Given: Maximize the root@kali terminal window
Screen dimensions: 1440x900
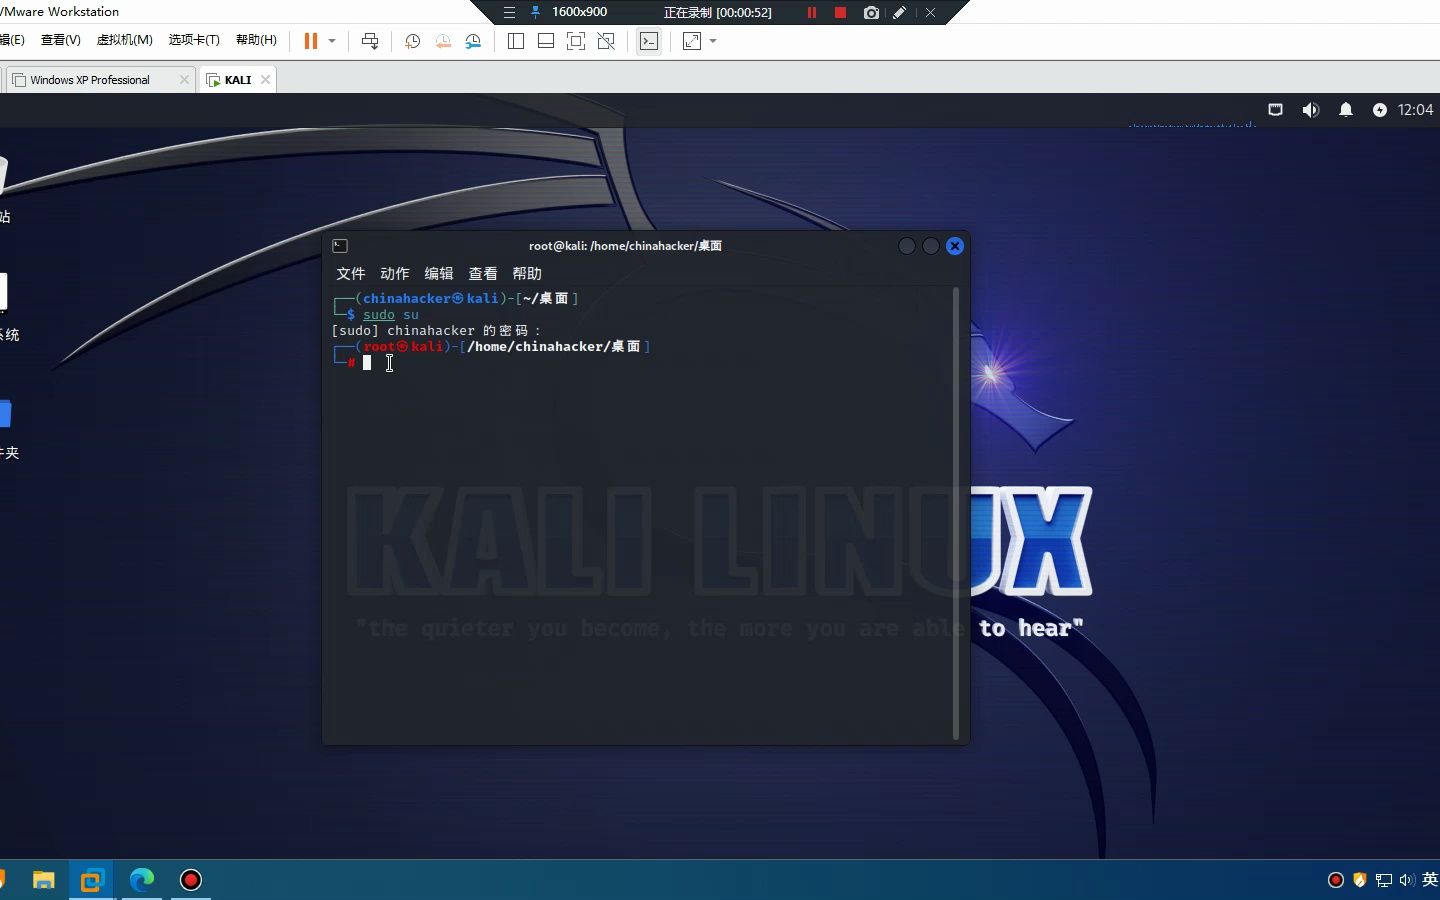Looking at the screenshot, I should tap(931, 246).
